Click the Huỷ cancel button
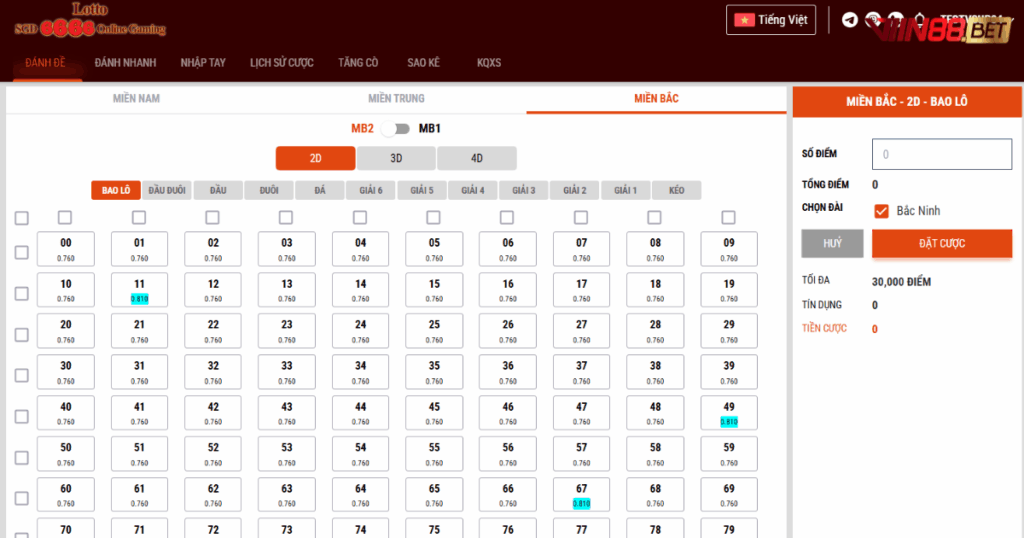 click(x=832, y=243)
